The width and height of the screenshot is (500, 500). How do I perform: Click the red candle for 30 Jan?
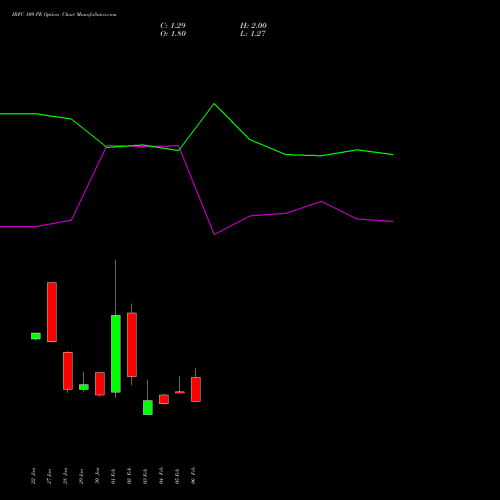pyautogui.click(x=100, y=384)
